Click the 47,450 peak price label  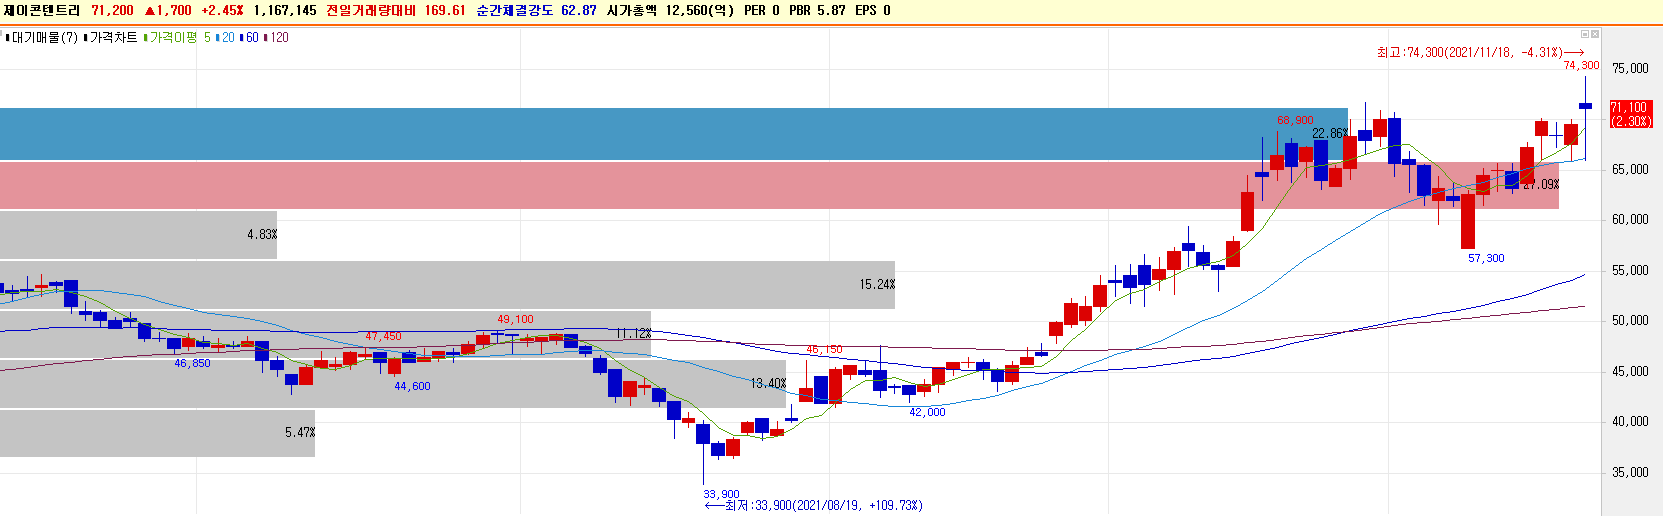pyautogui.click(x=383, y=337)
